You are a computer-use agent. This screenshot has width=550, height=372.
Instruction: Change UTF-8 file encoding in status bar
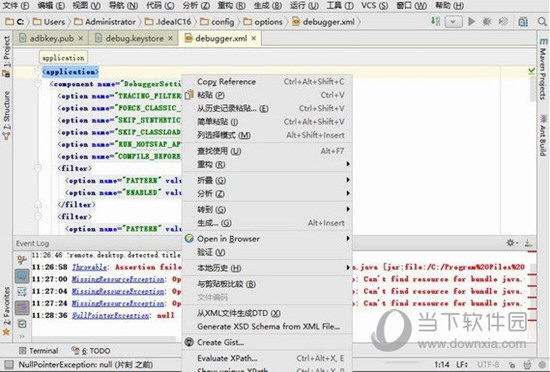488,365
